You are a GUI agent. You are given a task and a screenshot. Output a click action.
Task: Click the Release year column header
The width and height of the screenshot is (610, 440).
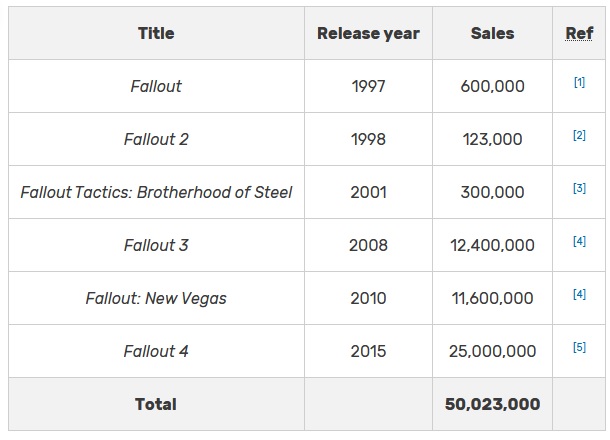[368, 33]
